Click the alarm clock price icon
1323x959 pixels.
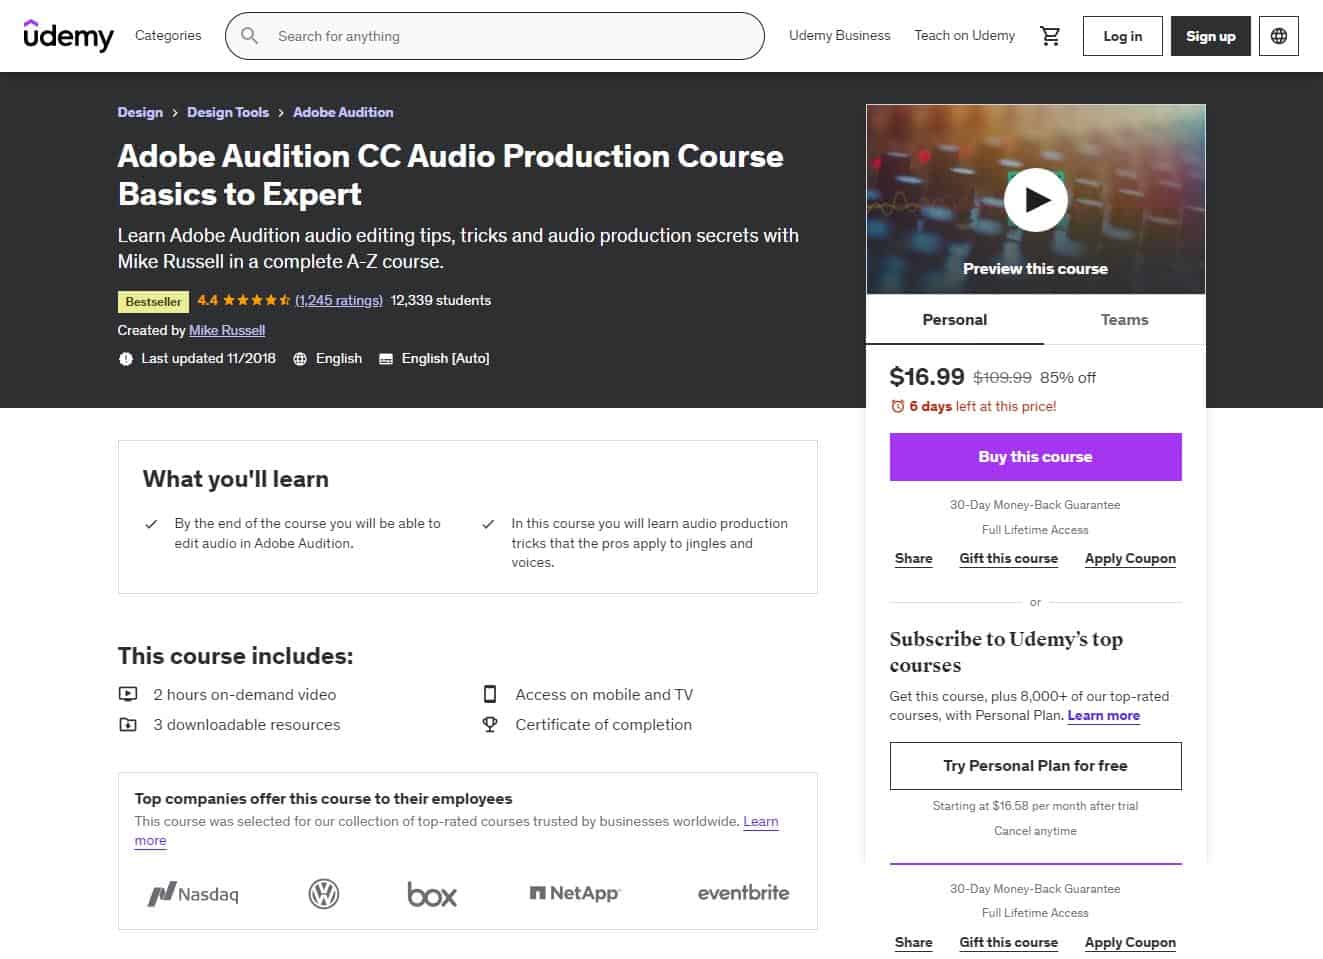897,406
